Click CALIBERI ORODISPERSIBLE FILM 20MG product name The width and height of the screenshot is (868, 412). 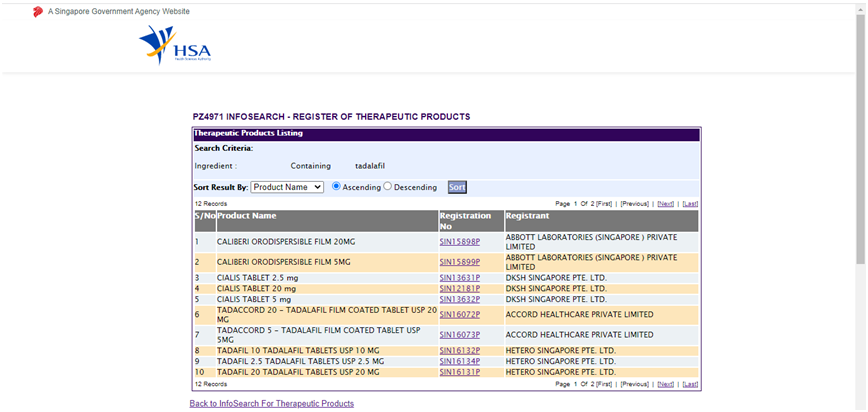(285, 242)
